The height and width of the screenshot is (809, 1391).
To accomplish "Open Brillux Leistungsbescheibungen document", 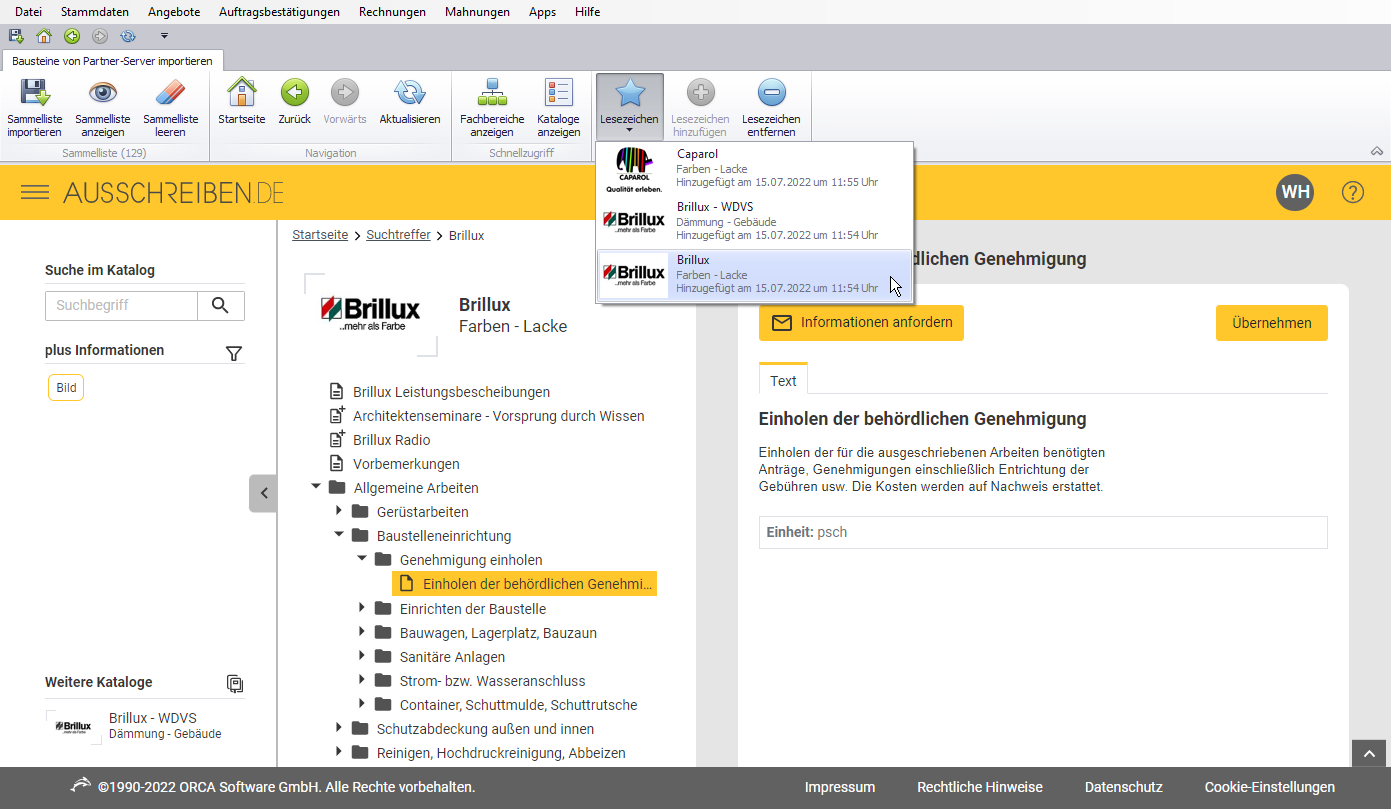I will pyautogui.click(x=451, y=392).
